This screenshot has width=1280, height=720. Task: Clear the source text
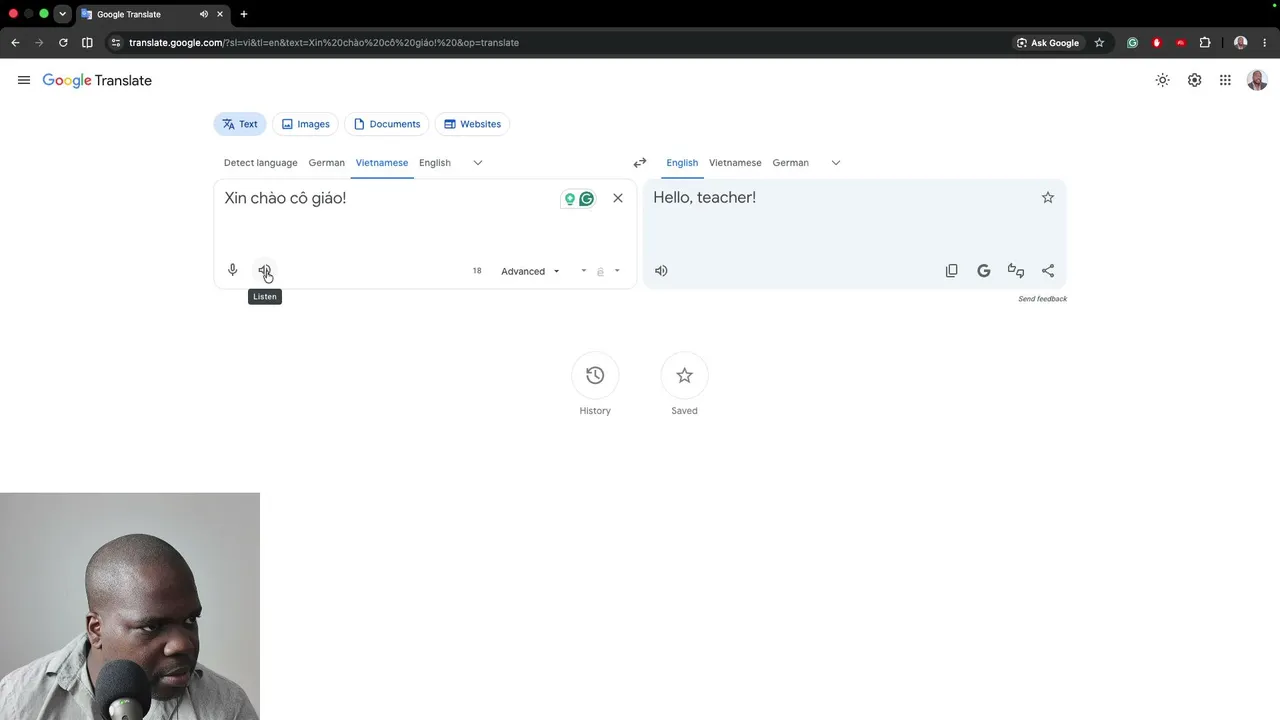[618, 198]
